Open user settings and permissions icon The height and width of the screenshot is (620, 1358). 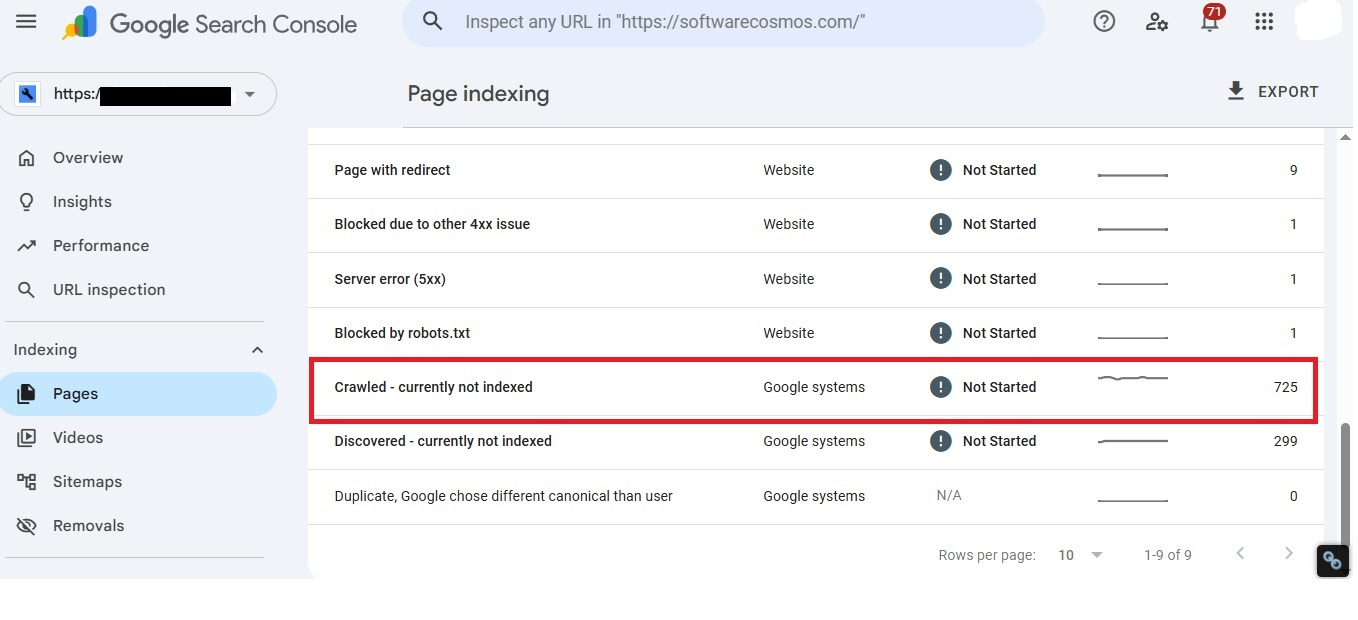(1157, 21)
